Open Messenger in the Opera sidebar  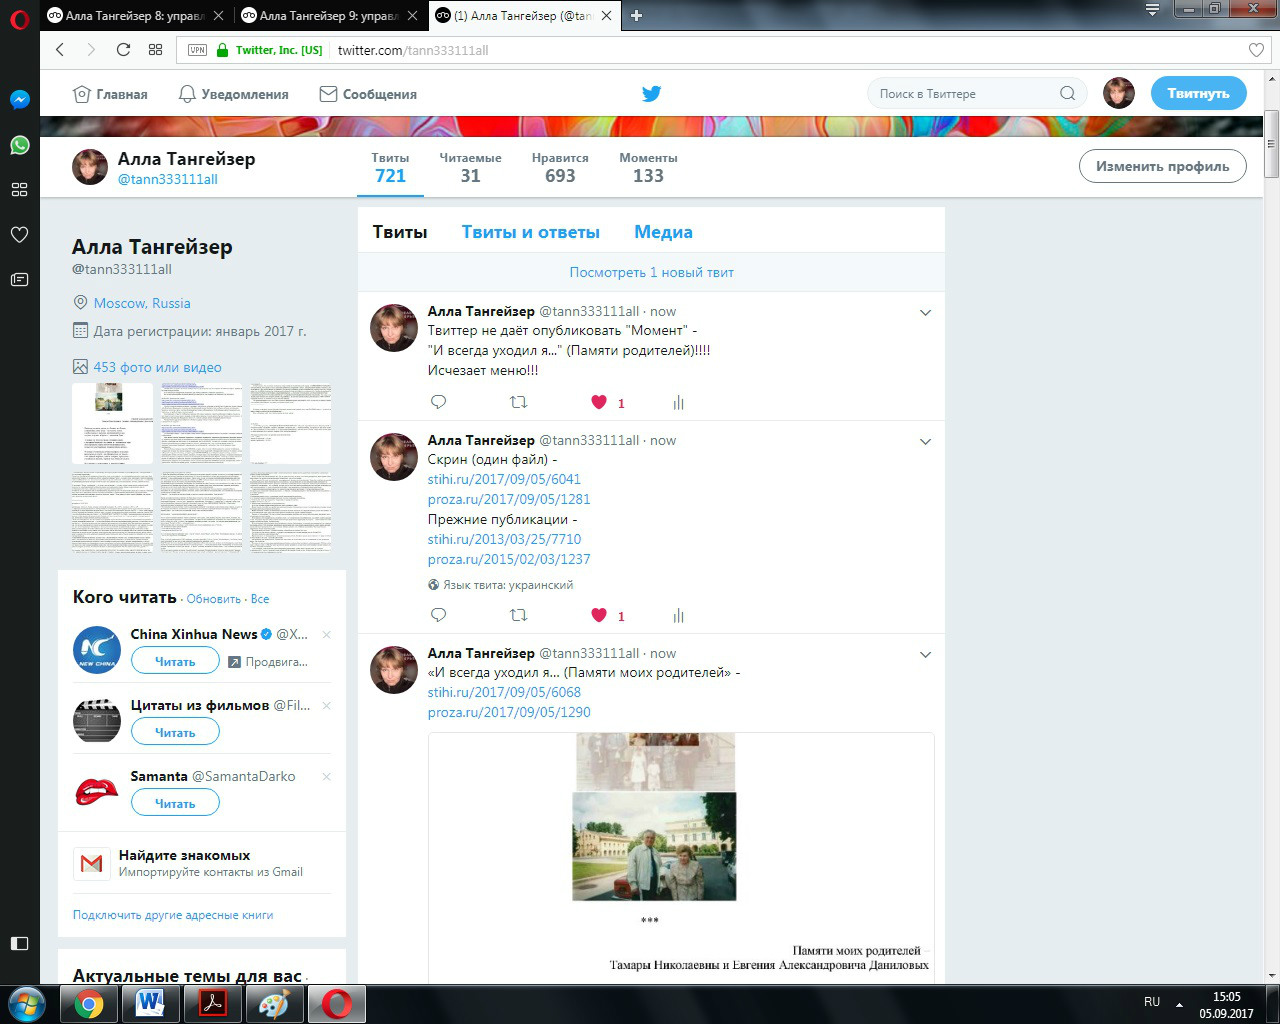click(19, 100)
